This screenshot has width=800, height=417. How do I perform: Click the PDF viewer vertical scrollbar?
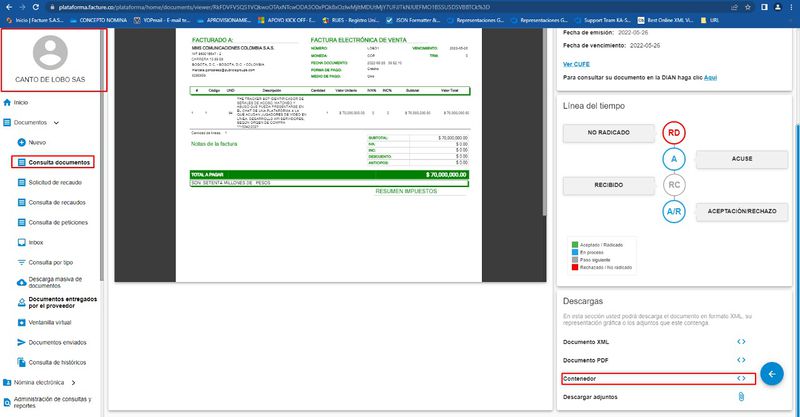pos(544,121)
